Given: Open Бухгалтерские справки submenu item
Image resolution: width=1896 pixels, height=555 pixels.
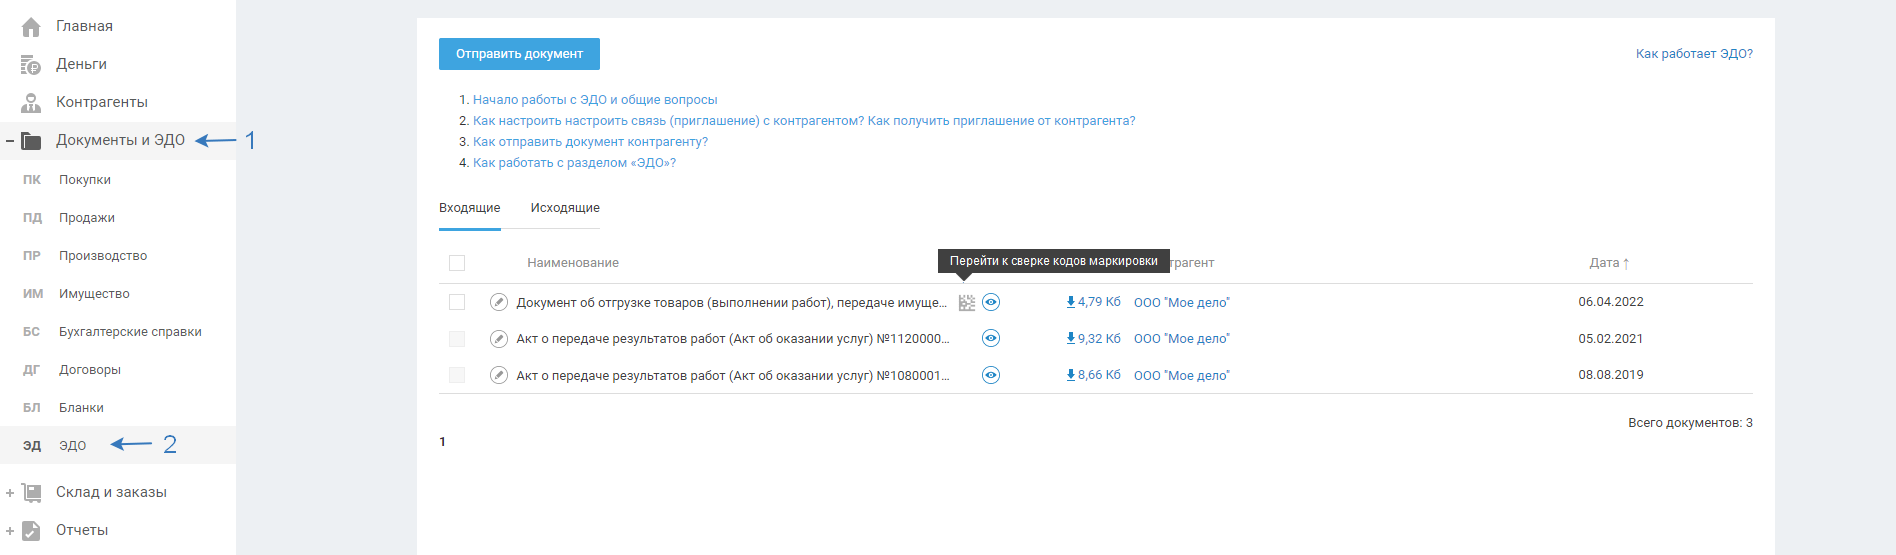Looking at the screenshot, I should pyautogui.click(x=130, y=332).
